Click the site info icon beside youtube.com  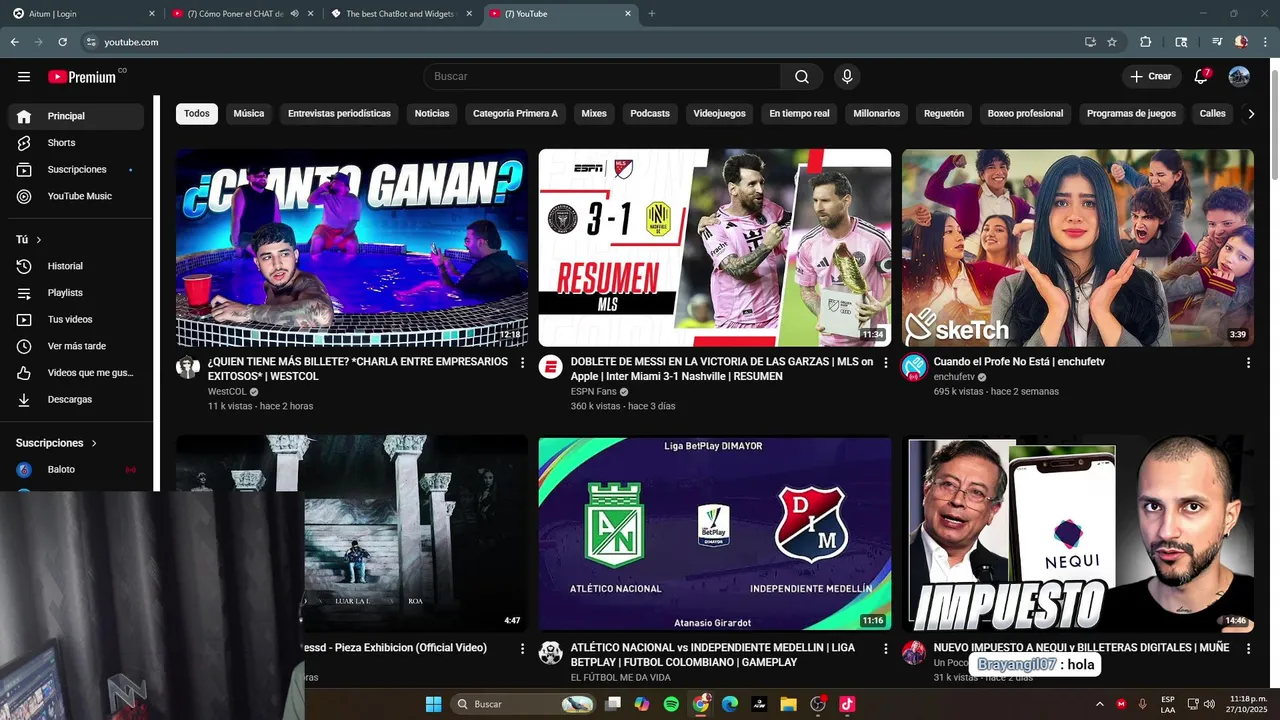pyautogui.click(x=91, y=42)
